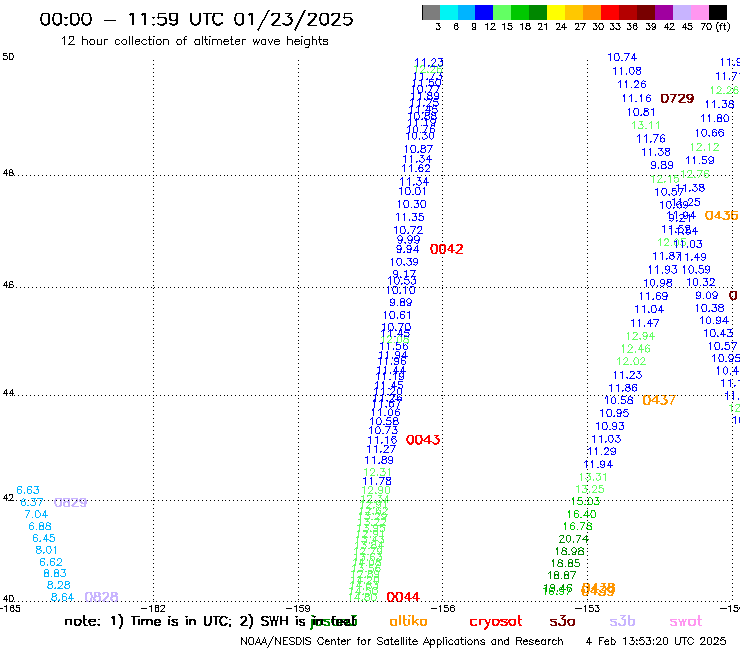Click the blue value 10.87
This screenshot has height=650, width=740.
418,149
